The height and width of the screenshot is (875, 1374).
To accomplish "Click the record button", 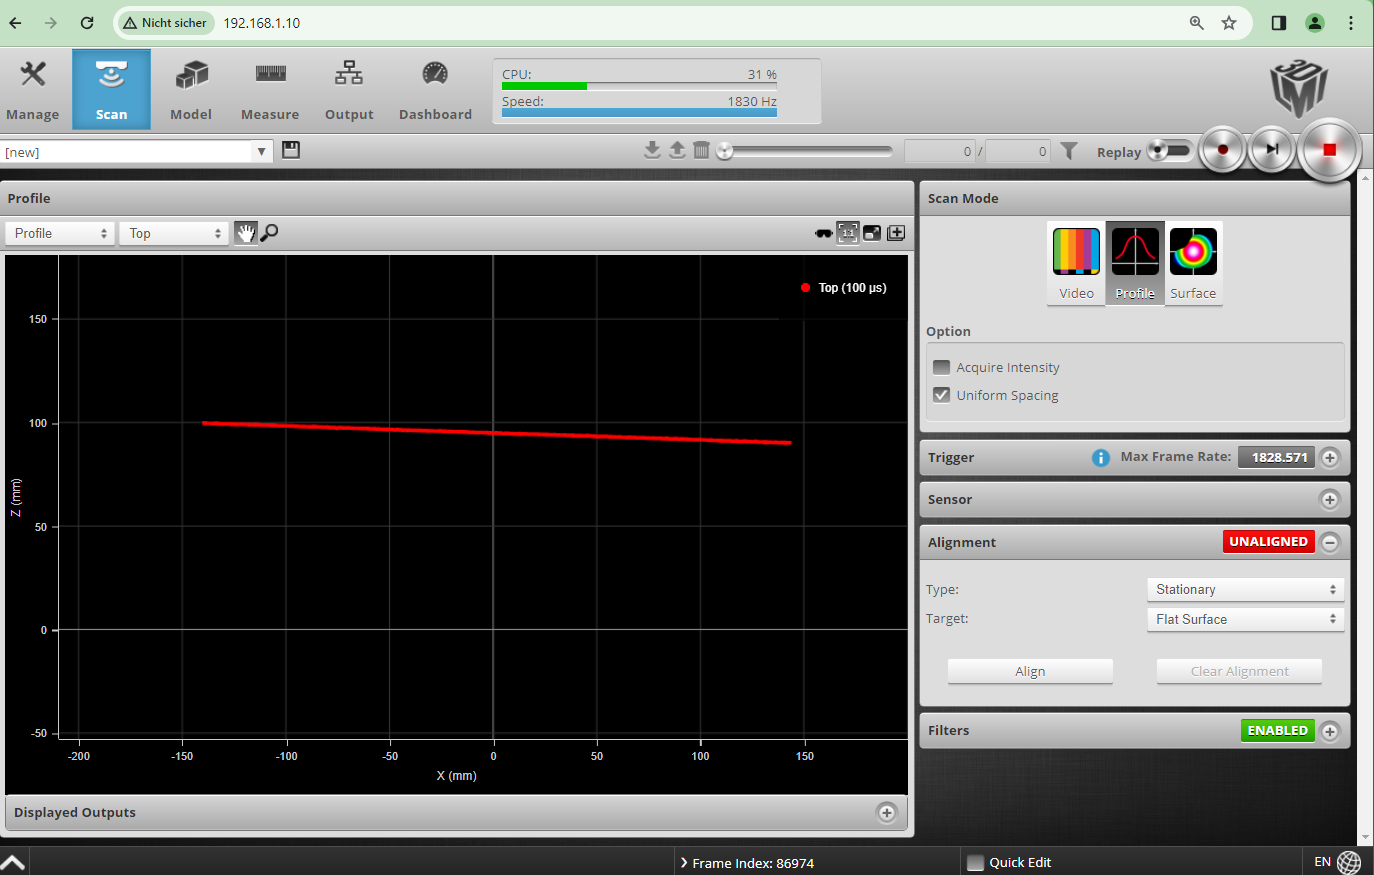I will tap(1222, 150).
